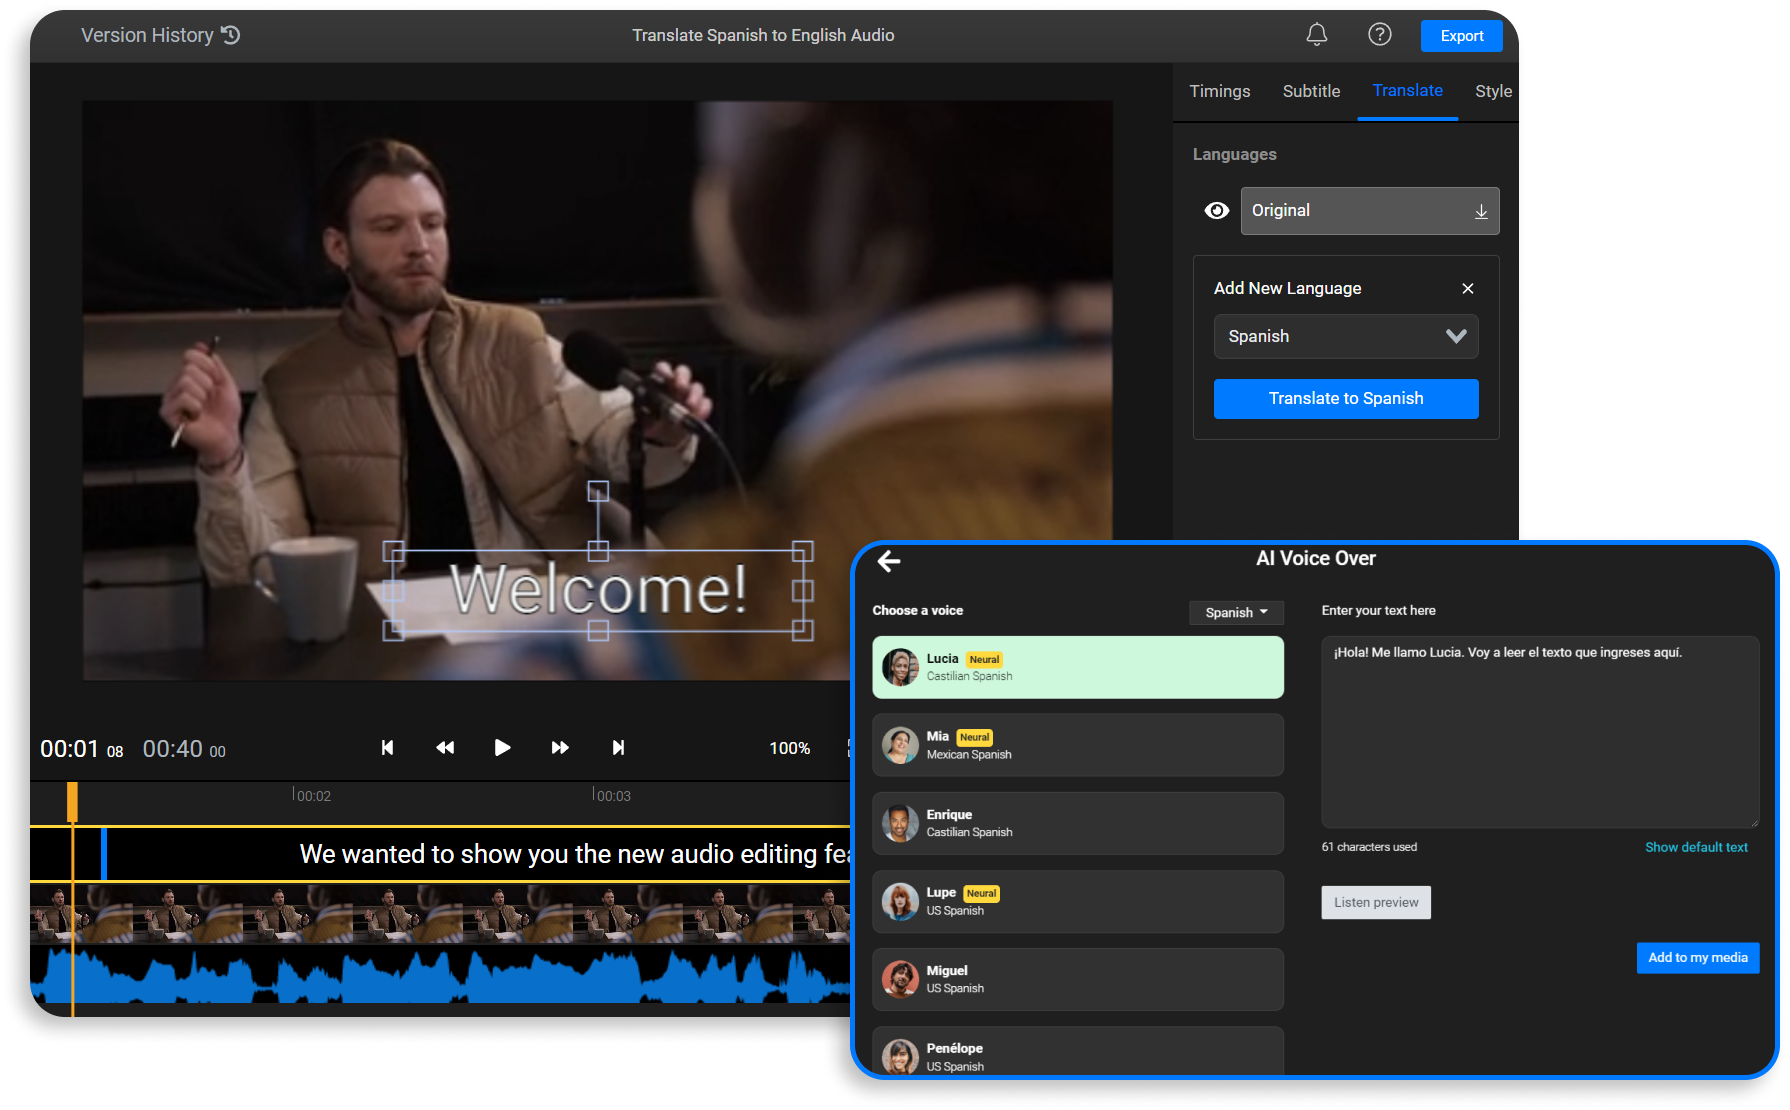Click the total duration 00:40 display

click(x=184, y=749)
